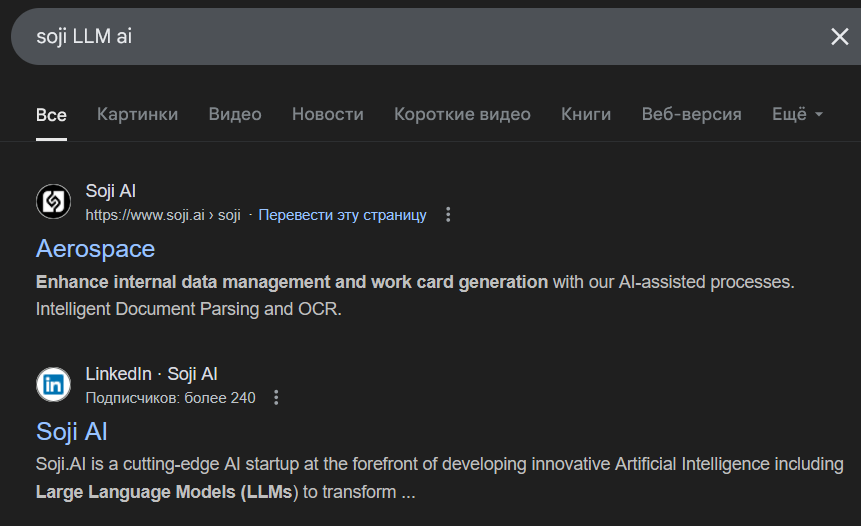Image resolution: width=861 pixels, height=526 pixels.
Task: Go to the "Книги" books tab
Action: click(586, 114)
